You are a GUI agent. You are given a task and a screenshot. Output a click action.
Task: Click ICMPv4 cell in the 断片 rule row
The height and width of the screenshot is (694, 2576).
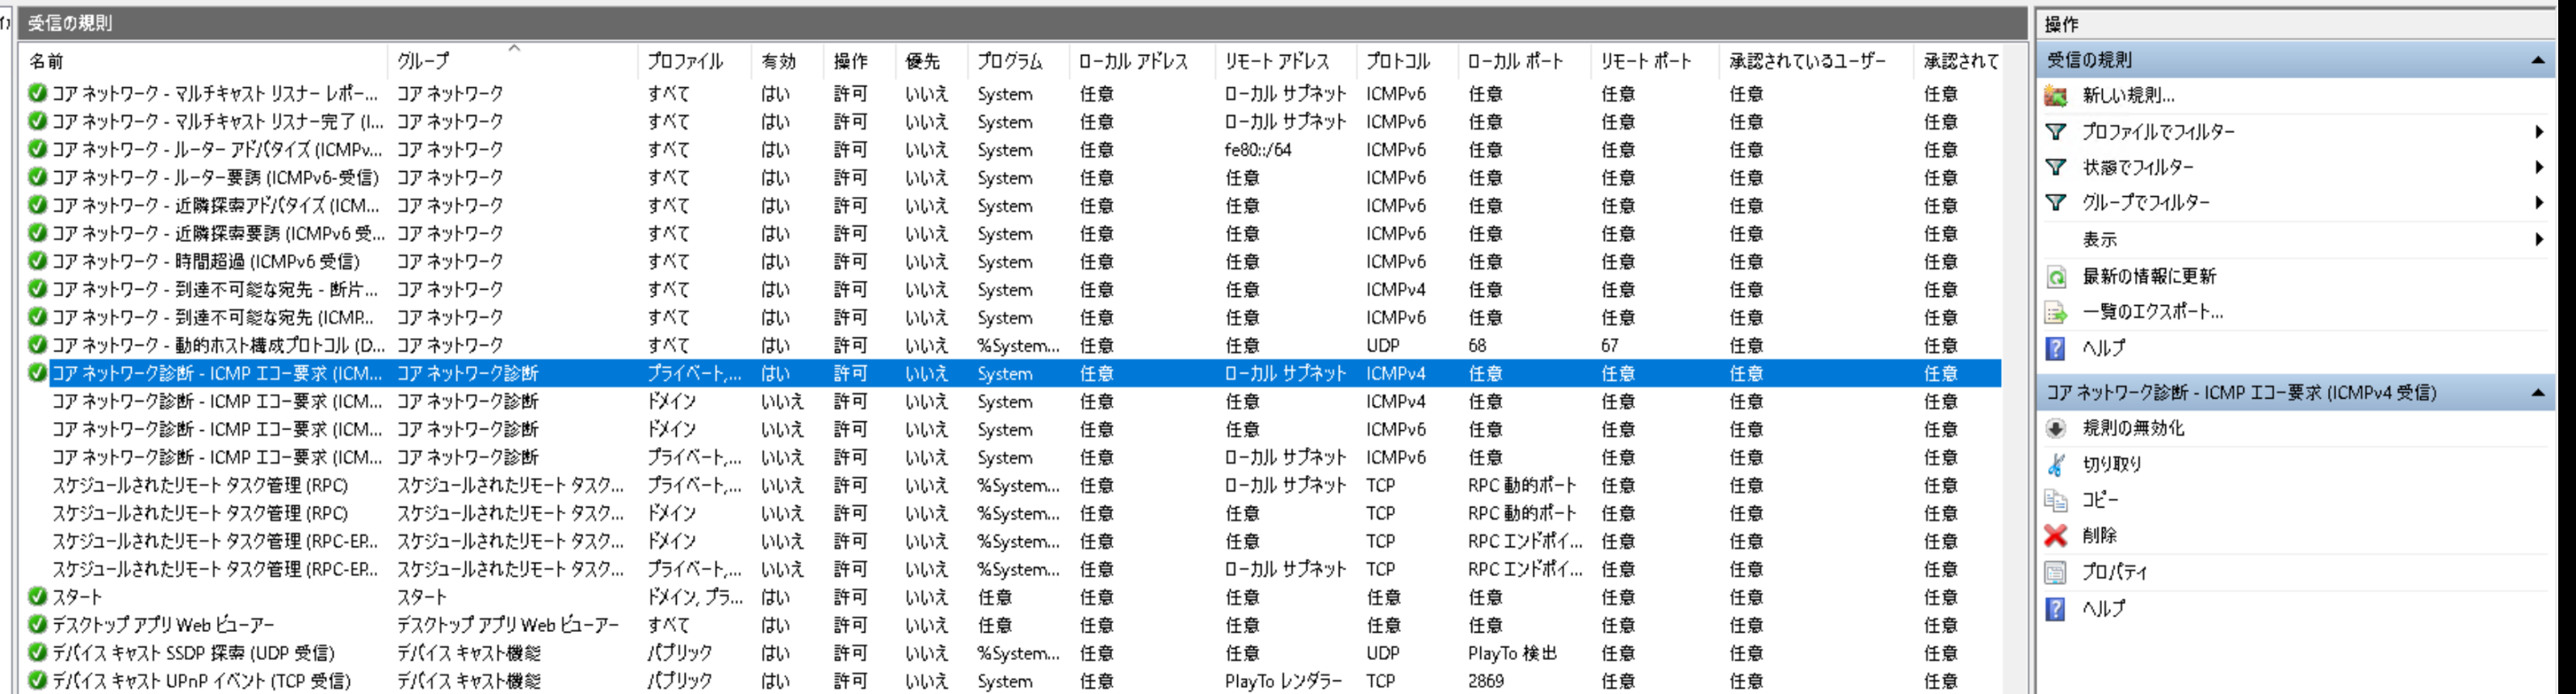[x=1396, y=290]
